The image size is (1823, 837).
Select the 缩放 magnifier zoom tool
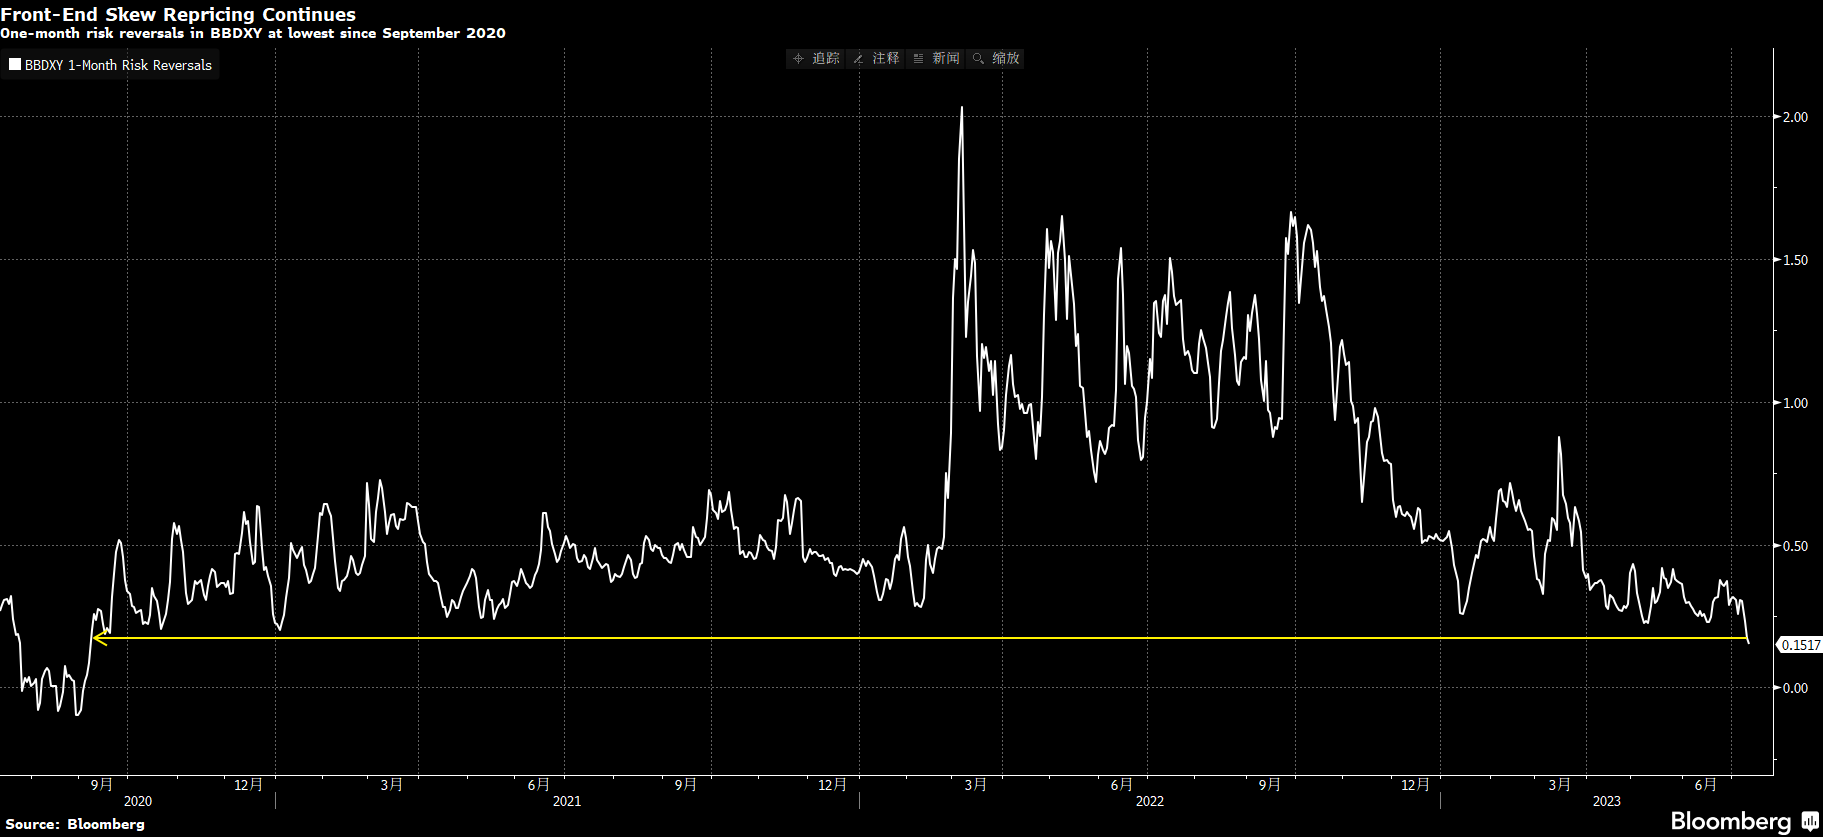pyautogui.click(x=996, y=58)
